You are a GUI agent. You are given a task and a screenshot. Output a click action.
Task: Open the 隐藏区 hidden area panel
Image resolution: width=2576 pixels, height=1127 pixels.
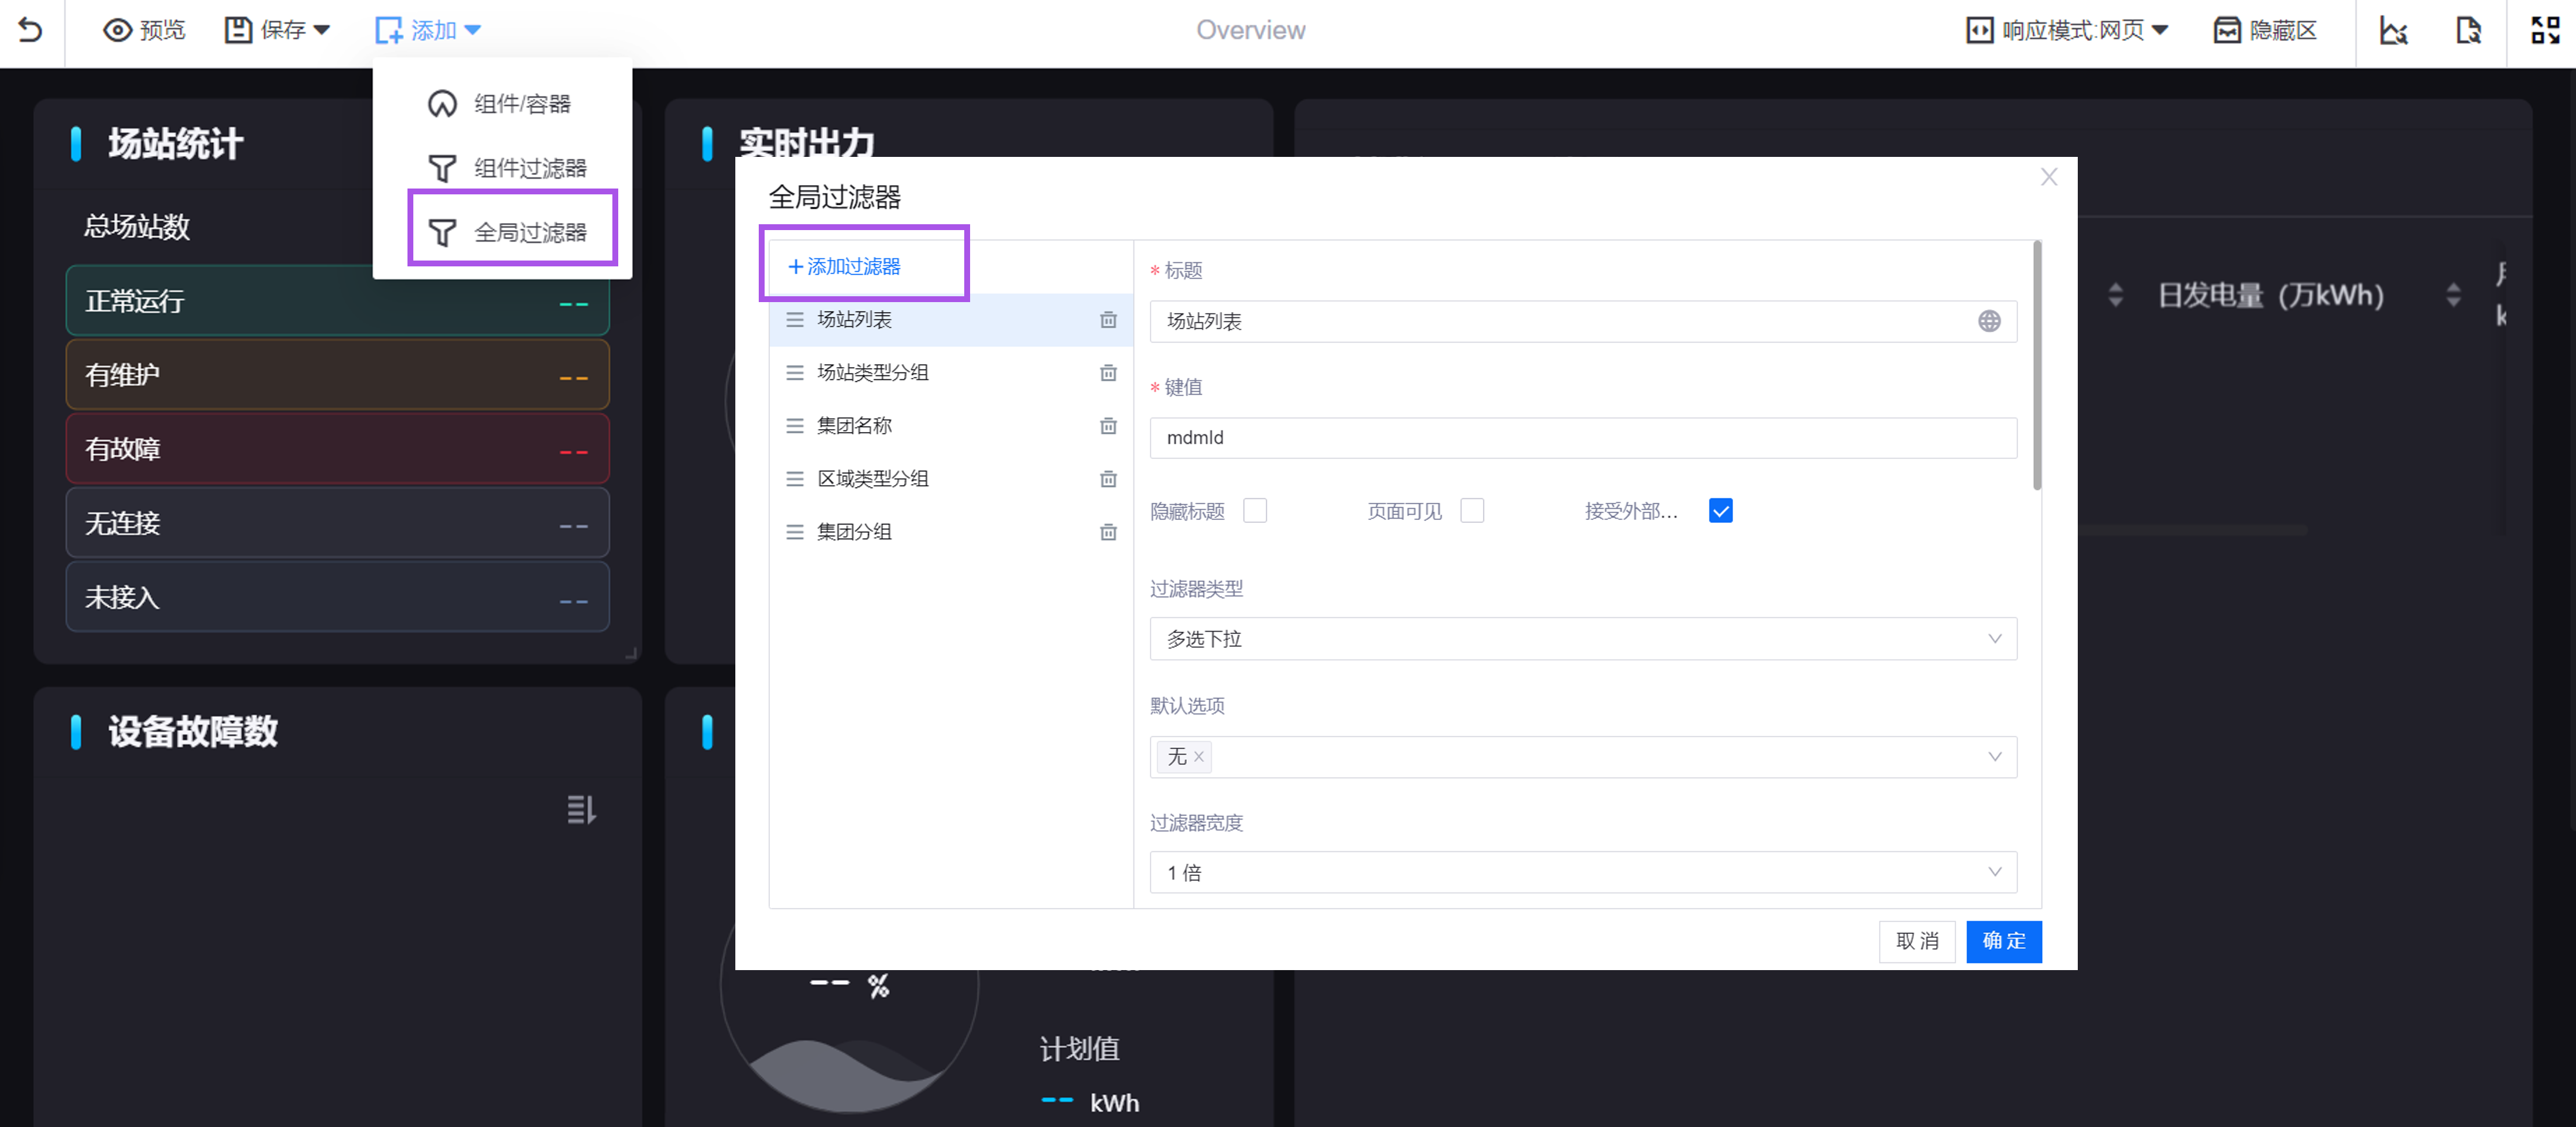click(x=2264, y=30)
